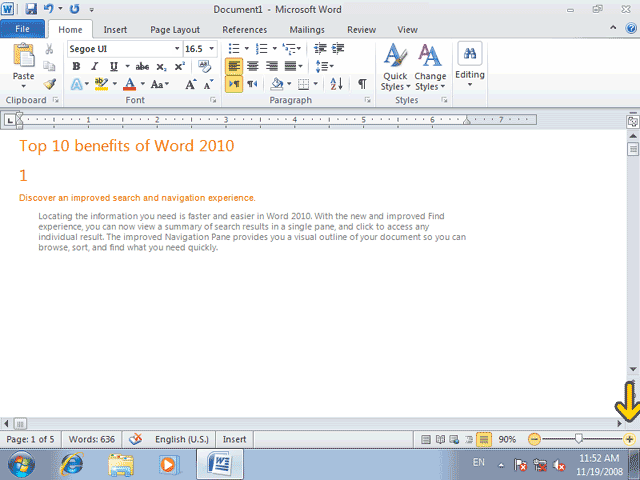Open the font size dropdown

click(x=211, y=49)
